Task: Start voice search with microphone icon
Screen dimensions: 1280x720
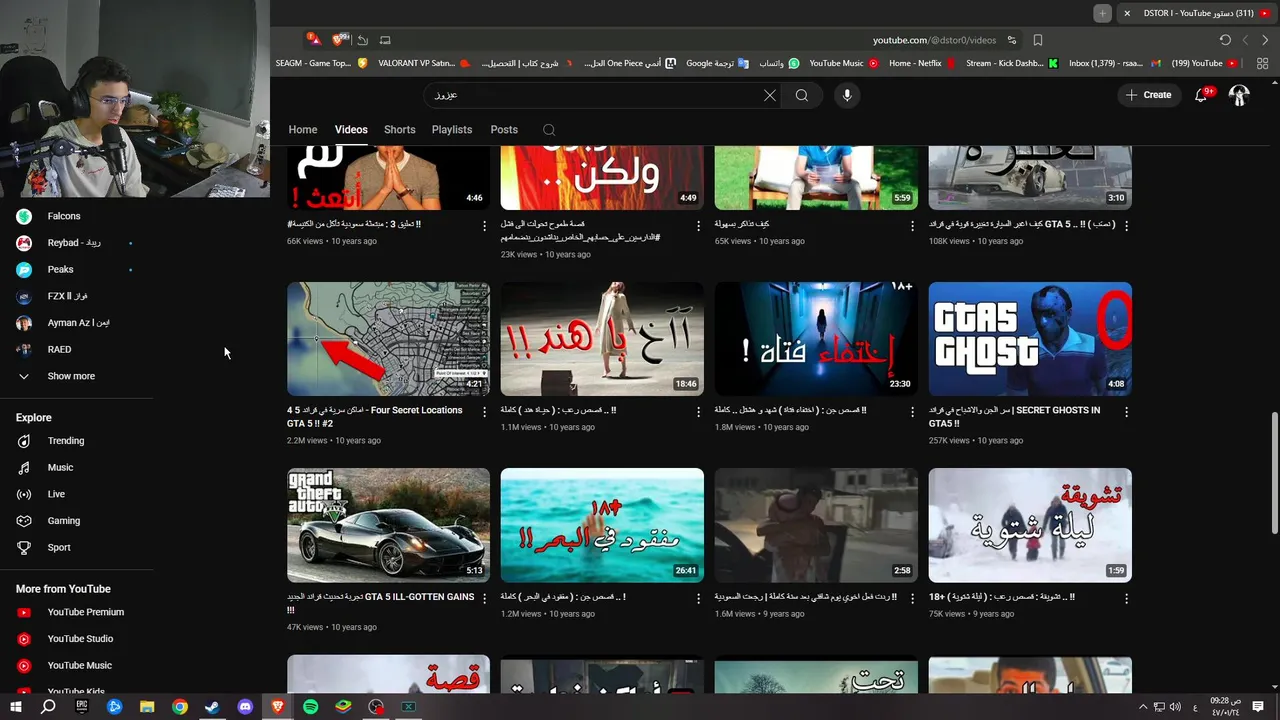Action: point(847,95)
